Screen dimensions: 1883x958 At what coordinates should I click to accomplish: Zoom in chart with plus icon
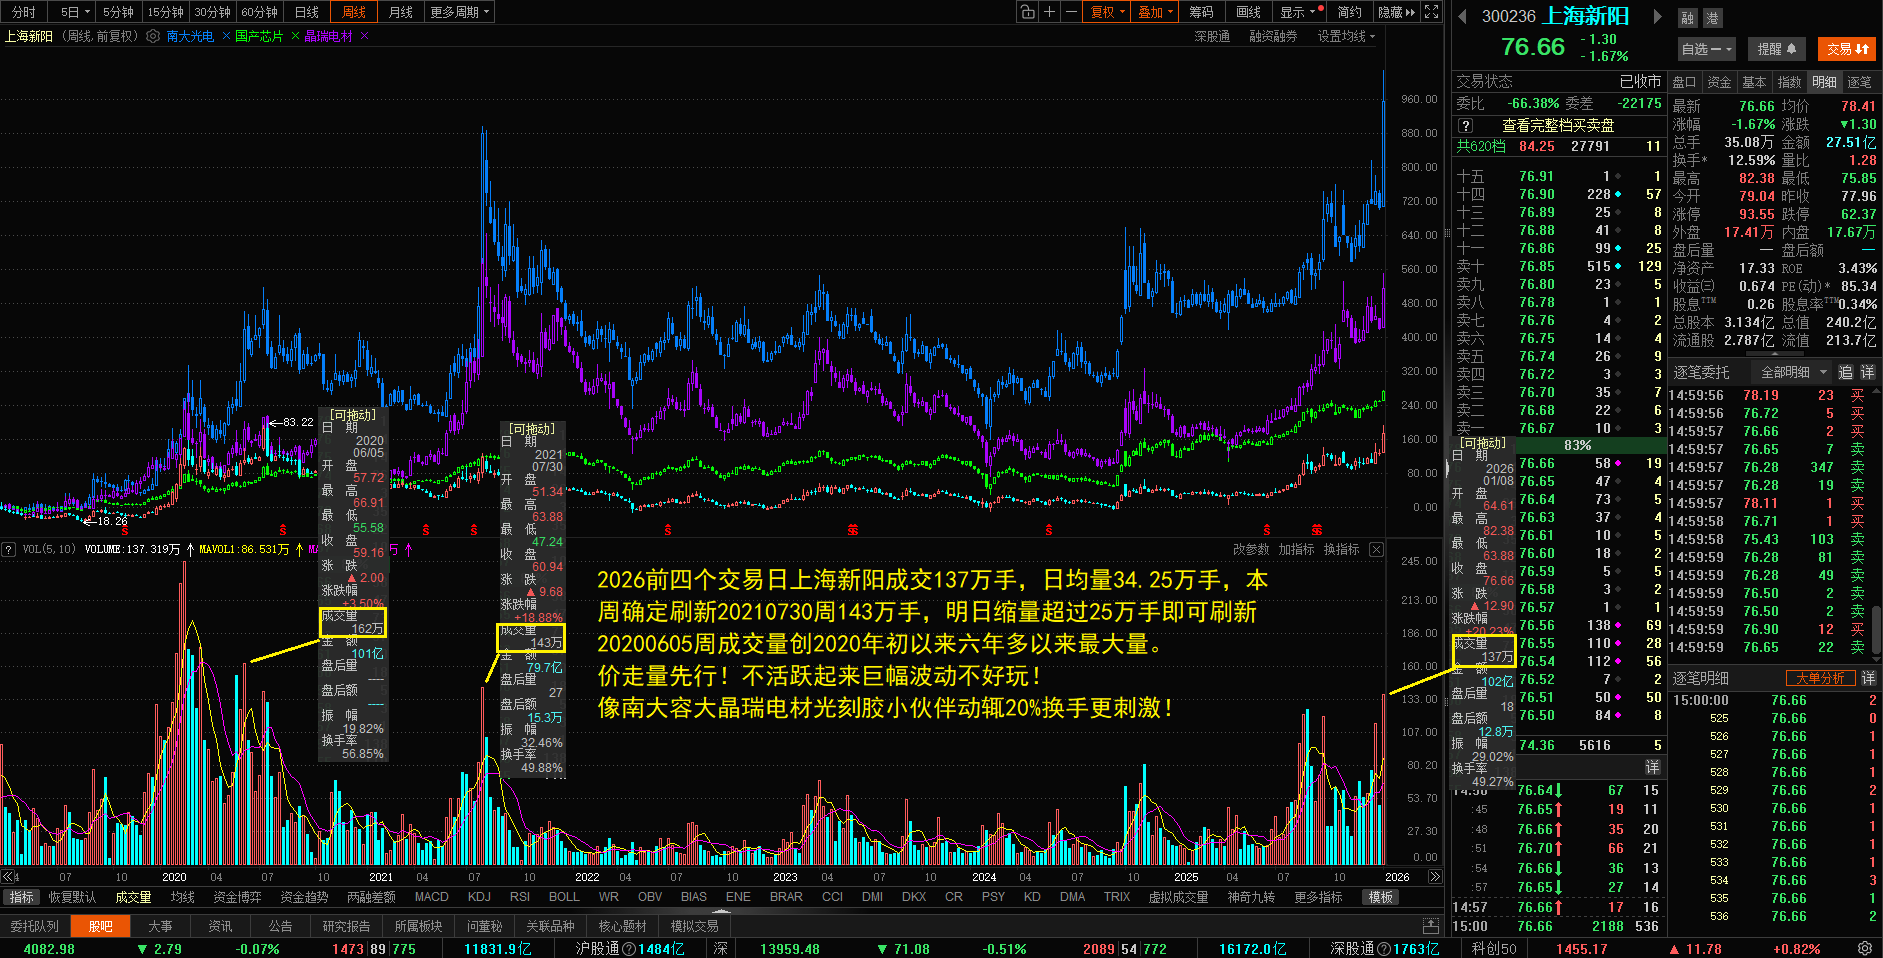click(x=1049, y=12)
